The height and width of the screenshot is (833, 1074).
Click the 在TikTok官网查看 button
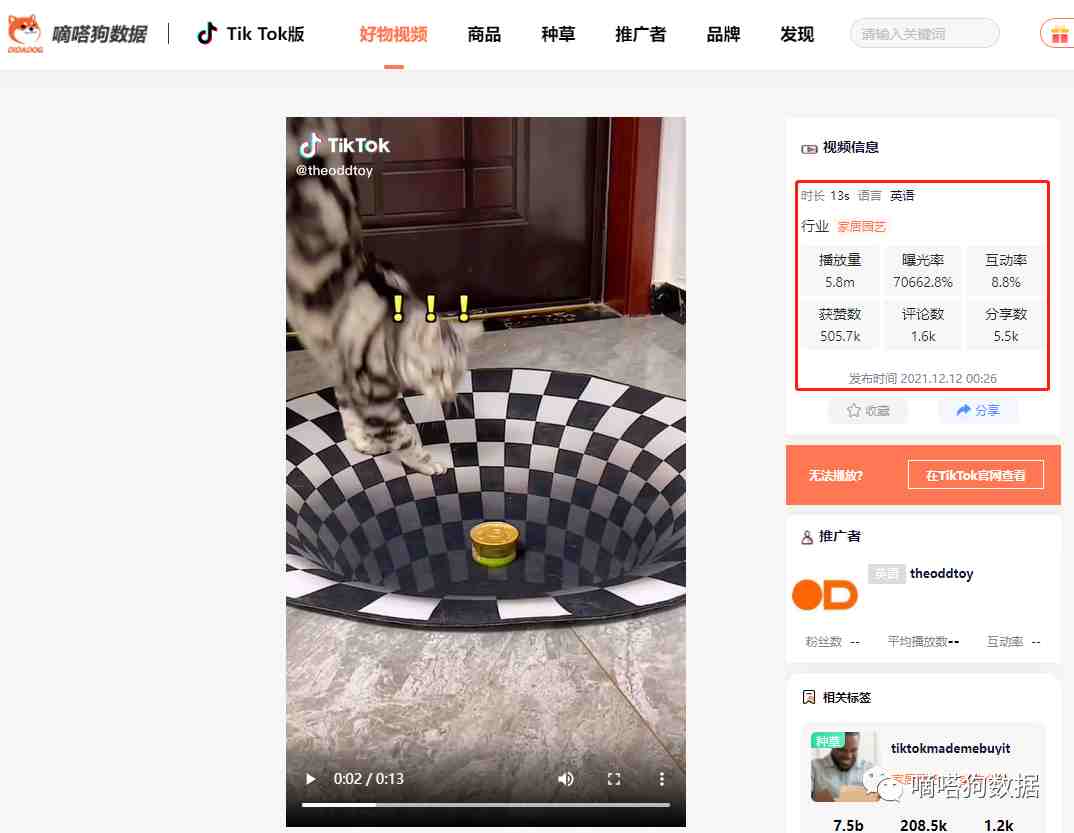point(975,475)
